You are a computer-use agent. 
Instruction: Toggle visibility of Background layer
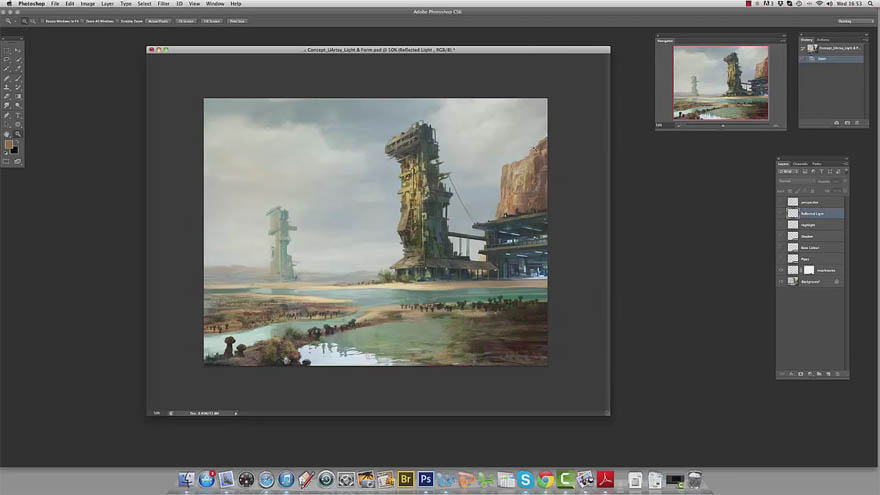[781, 282]
